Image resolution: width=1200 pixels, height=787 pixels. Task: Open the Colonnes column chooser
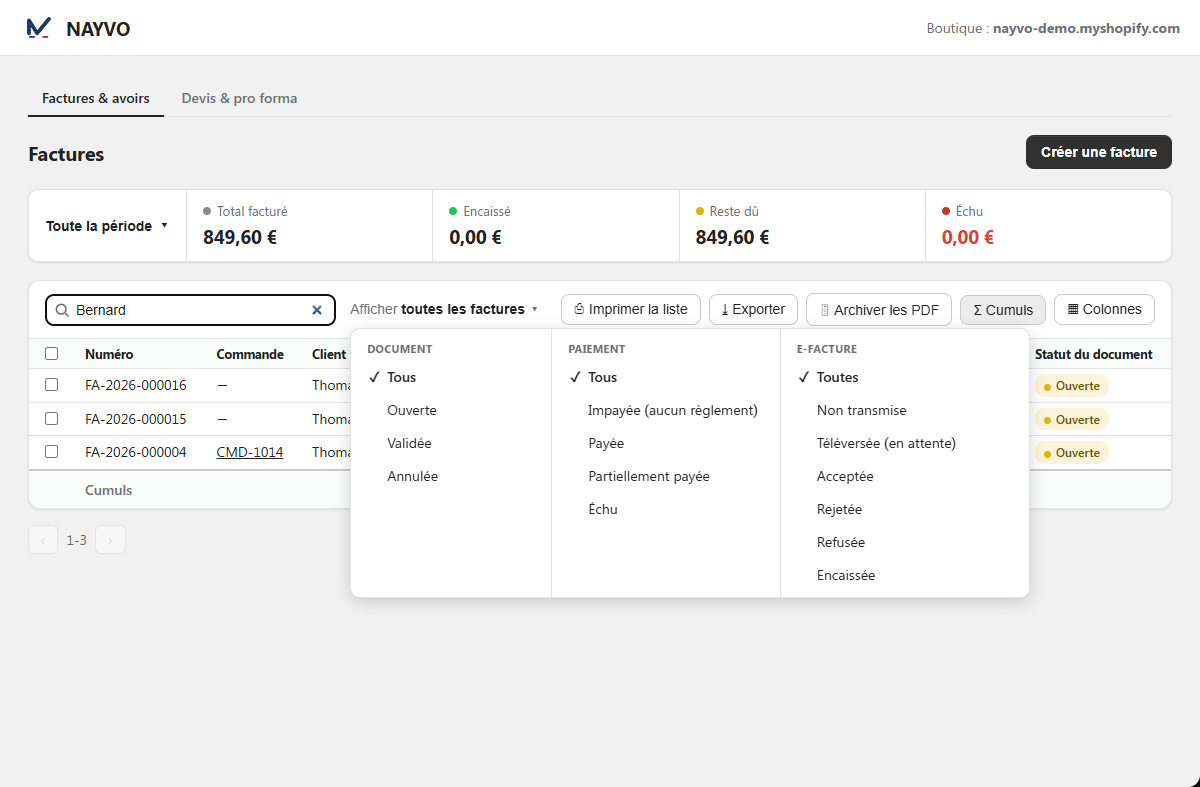coord(1105,310)
